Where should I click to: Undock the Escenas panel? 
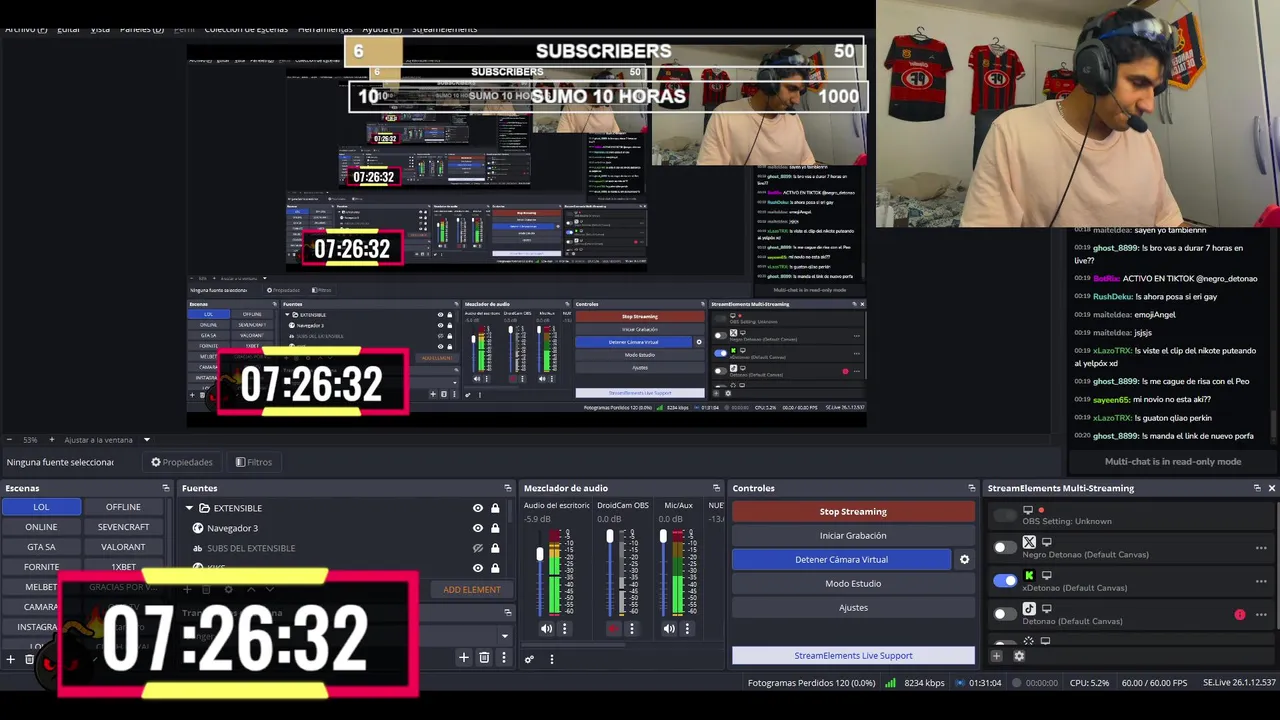pos(166,488)
